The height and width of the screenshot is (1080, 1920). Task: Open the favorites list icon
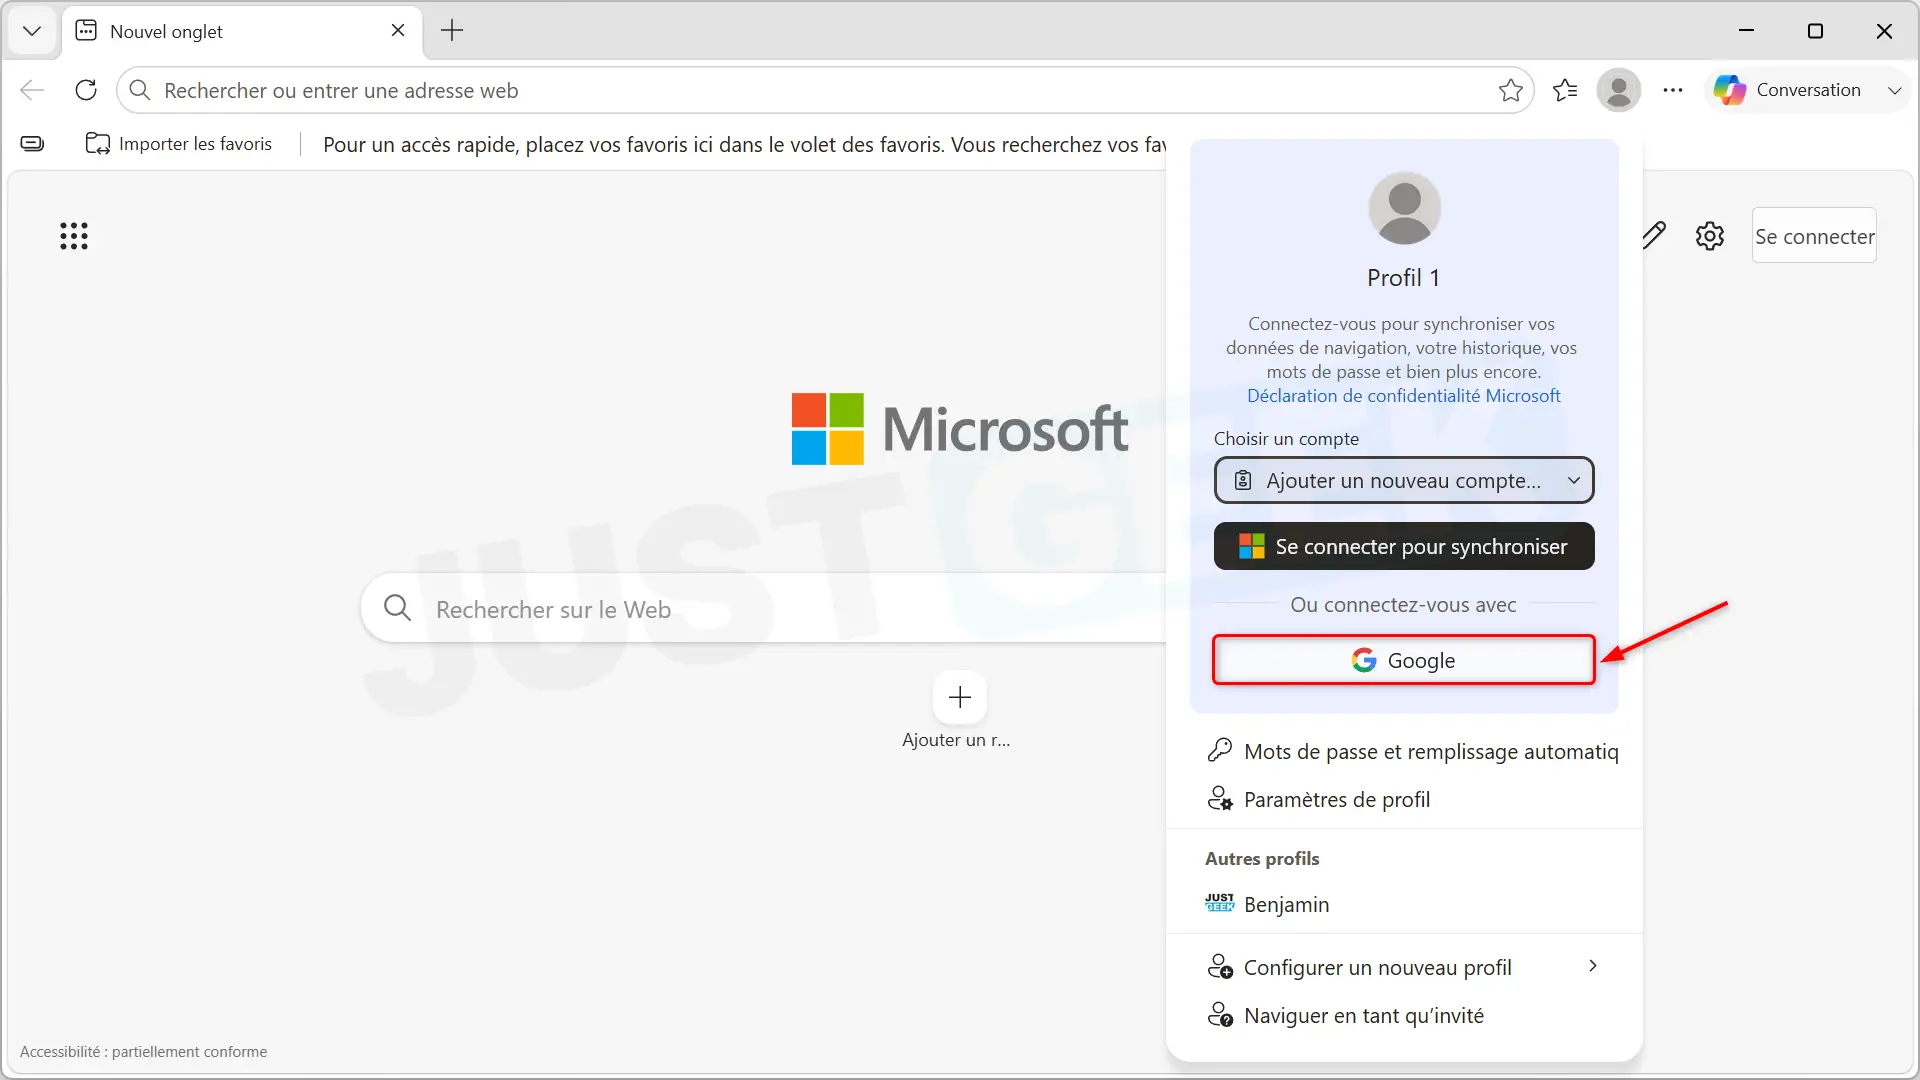[1565, 90]
